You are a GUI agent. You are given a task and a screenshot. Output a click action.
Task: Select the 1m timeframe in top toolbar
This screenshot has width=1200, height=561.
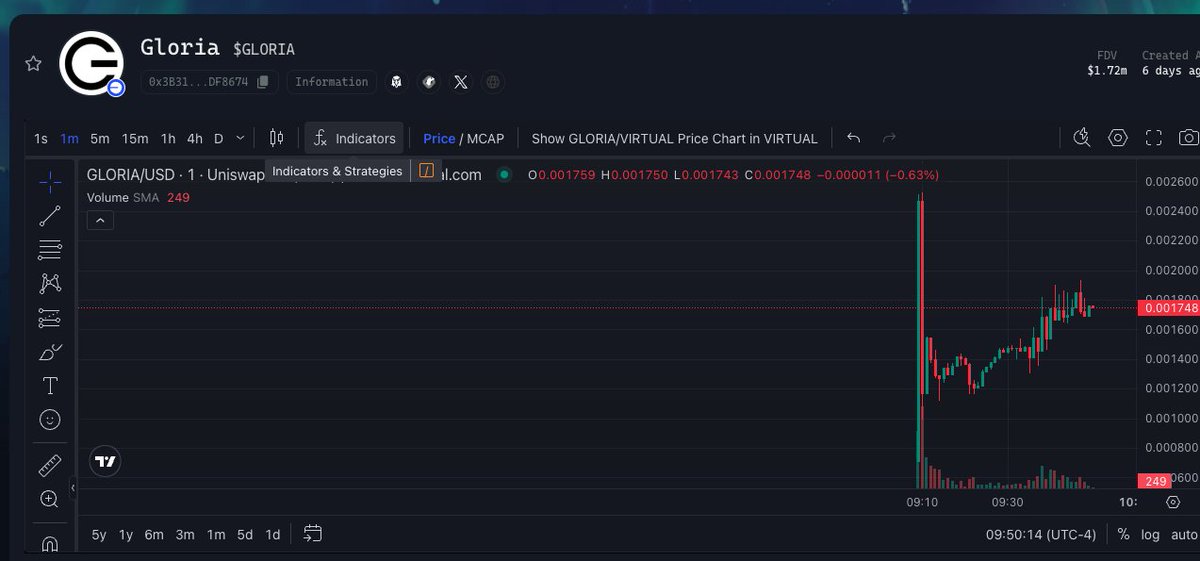(x=69, y=139)
